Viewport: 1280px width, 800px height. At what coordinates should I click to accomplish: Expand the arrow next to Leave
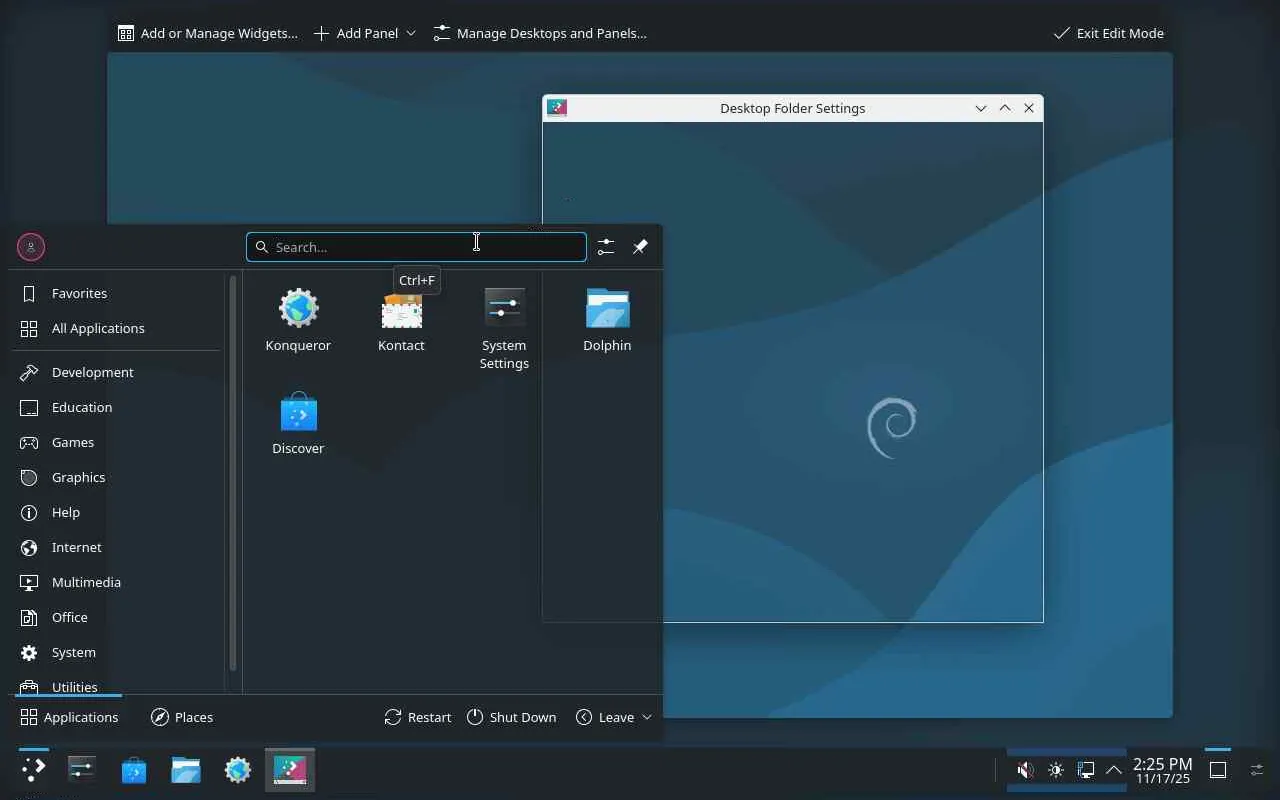[x=647, y=717]
